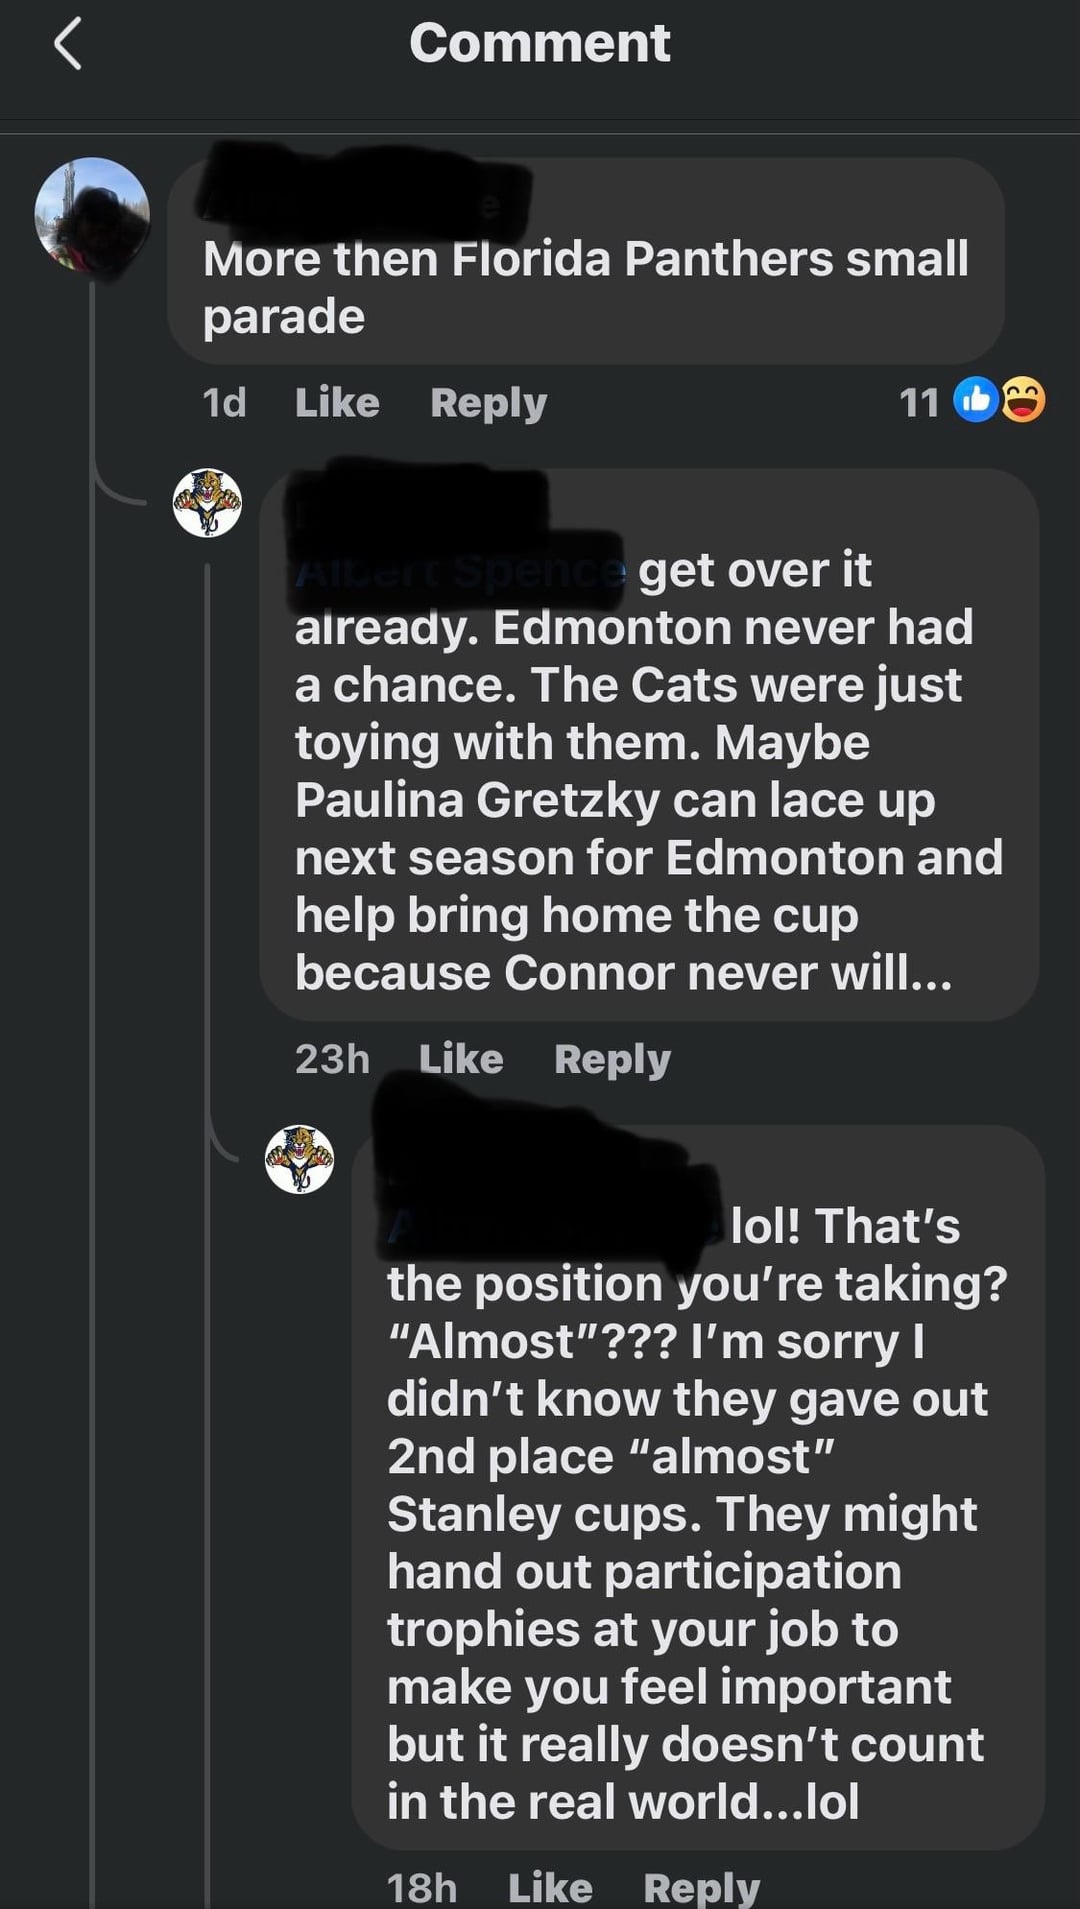1080x1909 pixels.
Task: Open the first reply's Panthers logo avatar
Action: 207,503
